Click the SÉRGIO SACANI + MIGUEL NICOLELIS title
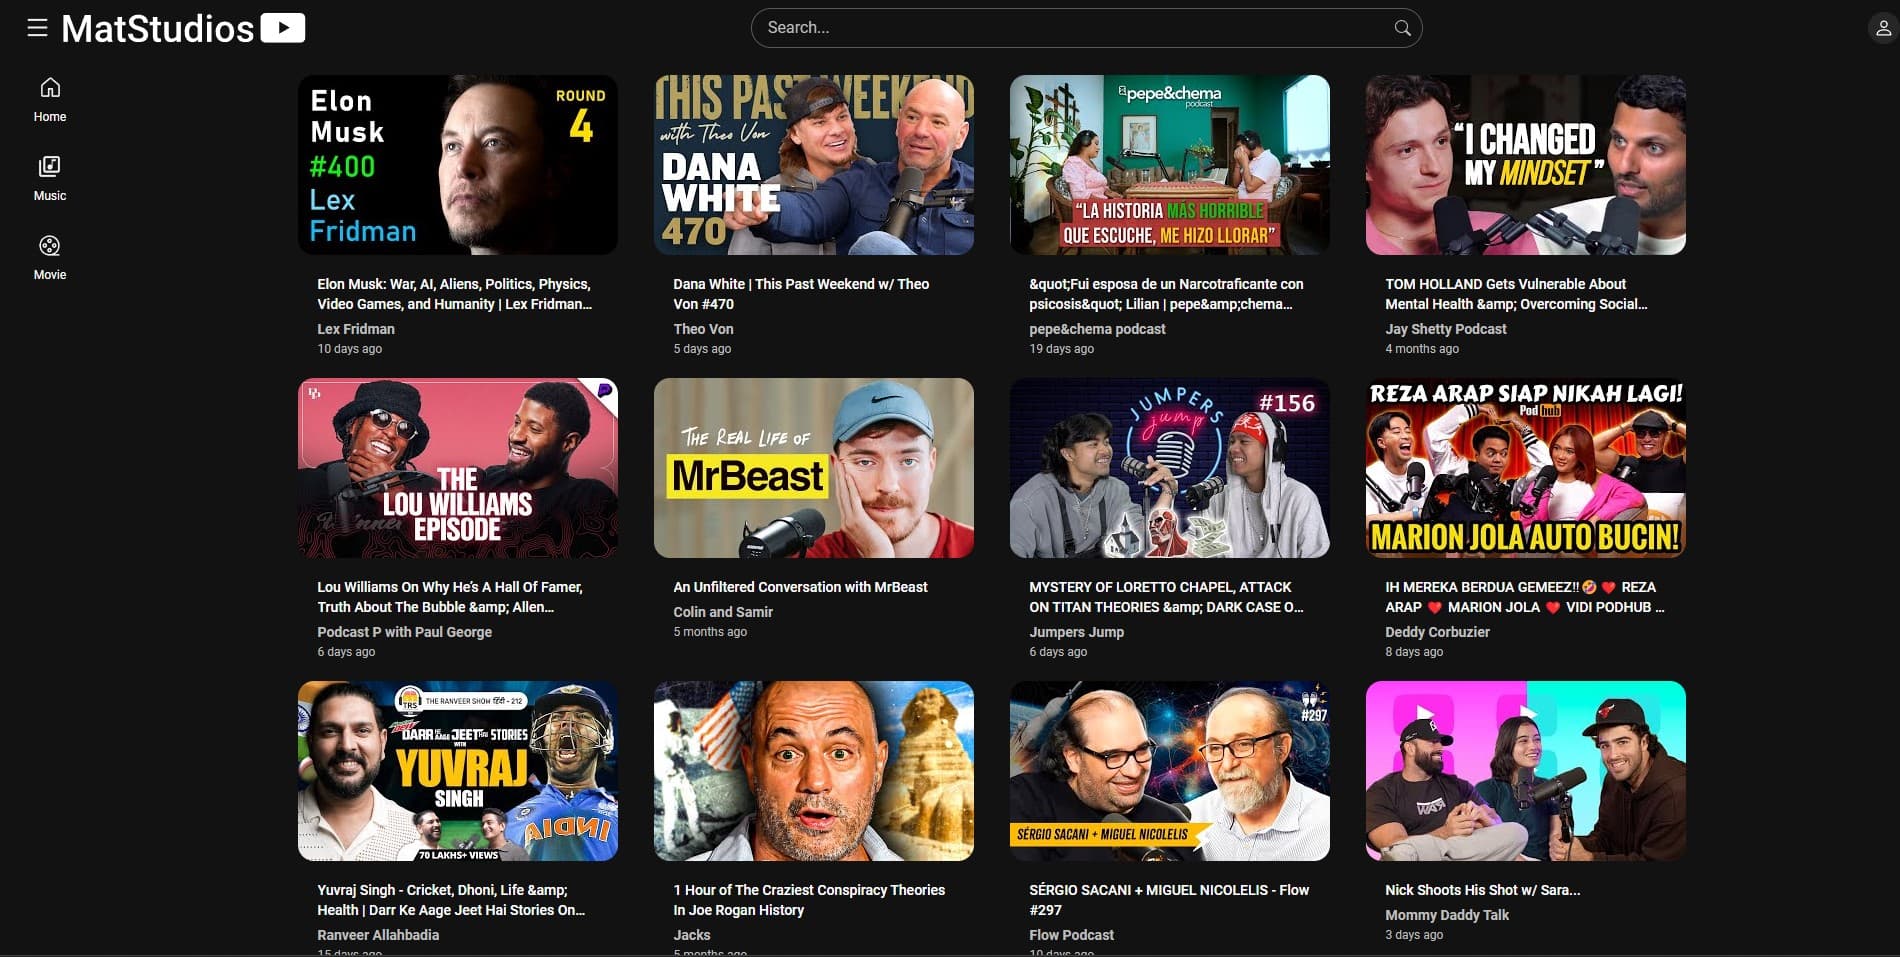Image resolution: width=1900 pixels, height=957 pixels. 1169,900
